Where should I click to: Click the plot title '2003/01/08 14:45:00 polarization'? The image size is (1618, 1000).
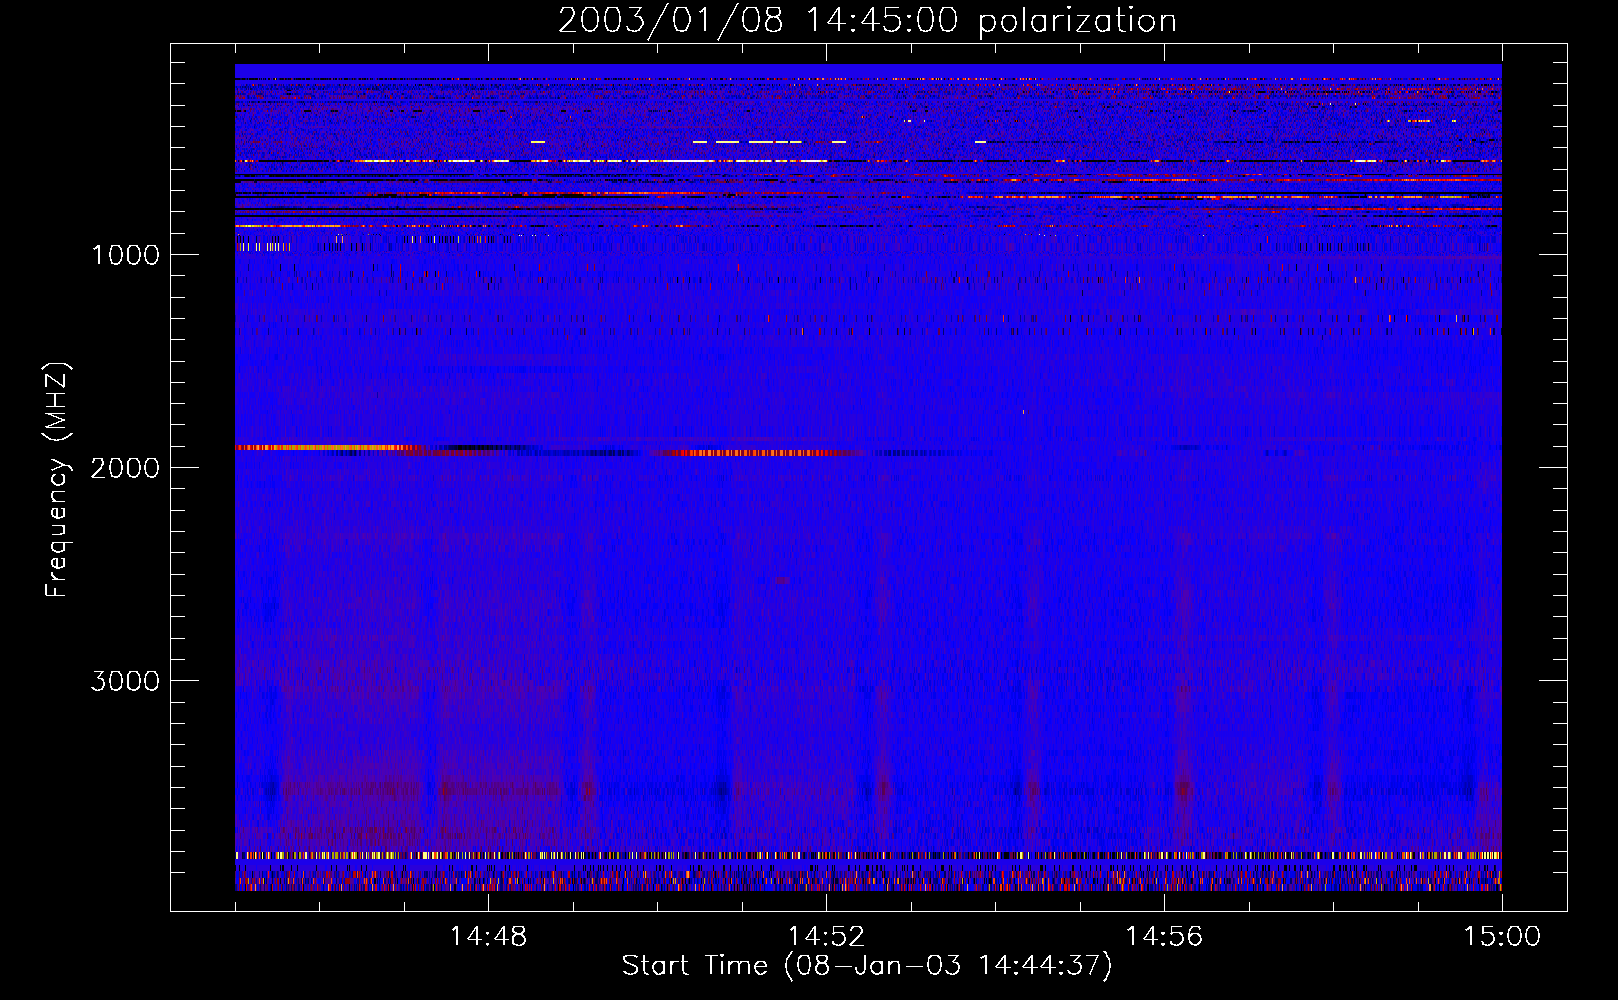867,20
